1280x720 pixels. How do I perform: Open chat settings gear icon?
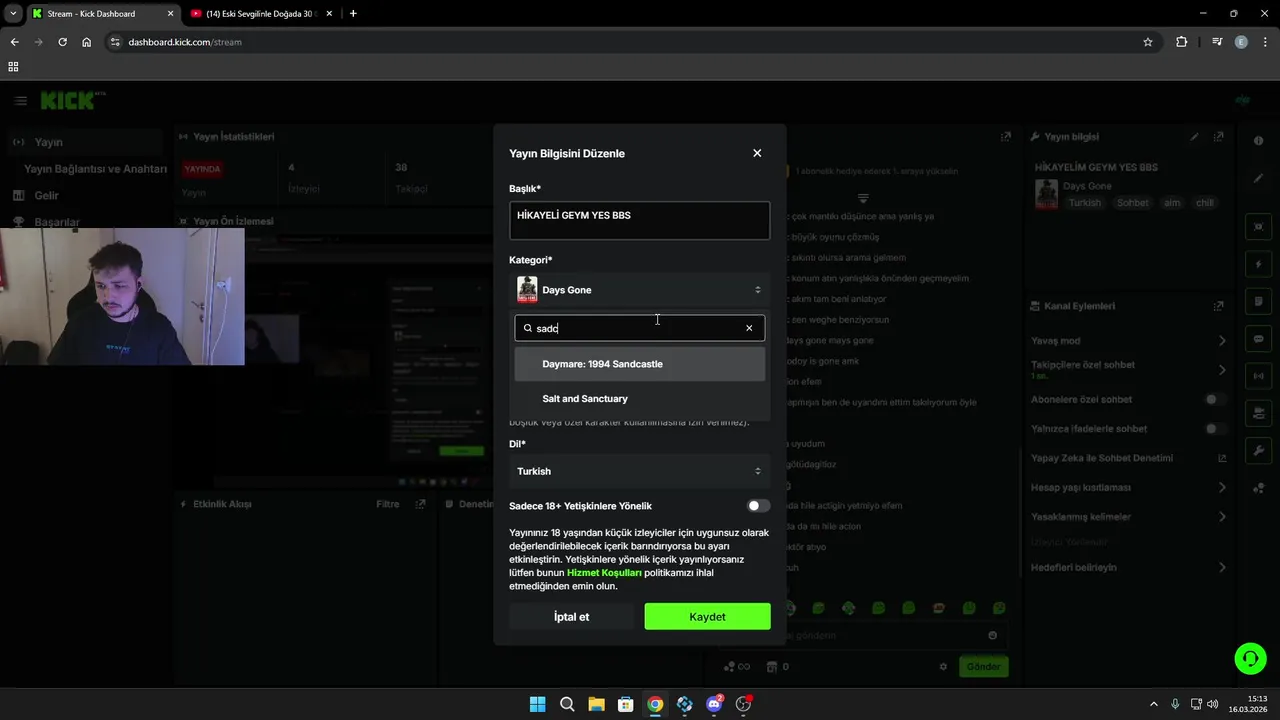pyautogui.click(x=943, y=667)
